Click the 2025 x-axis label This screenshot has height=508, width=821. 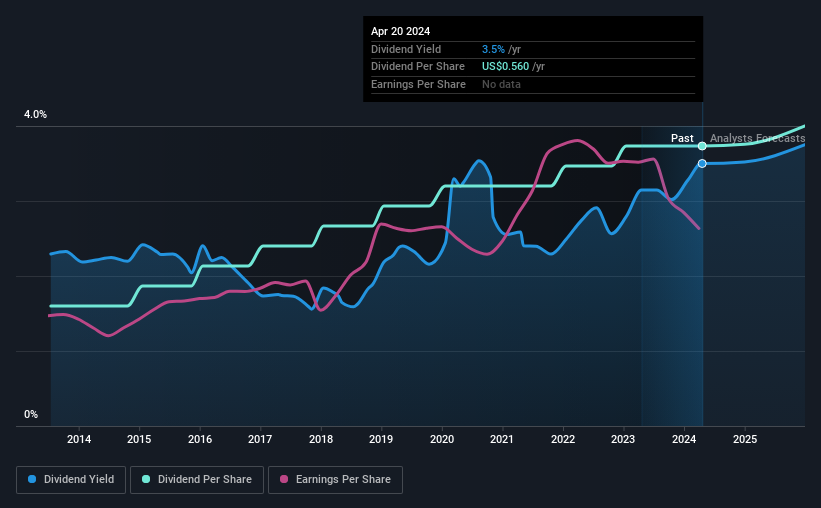[745, 439]
